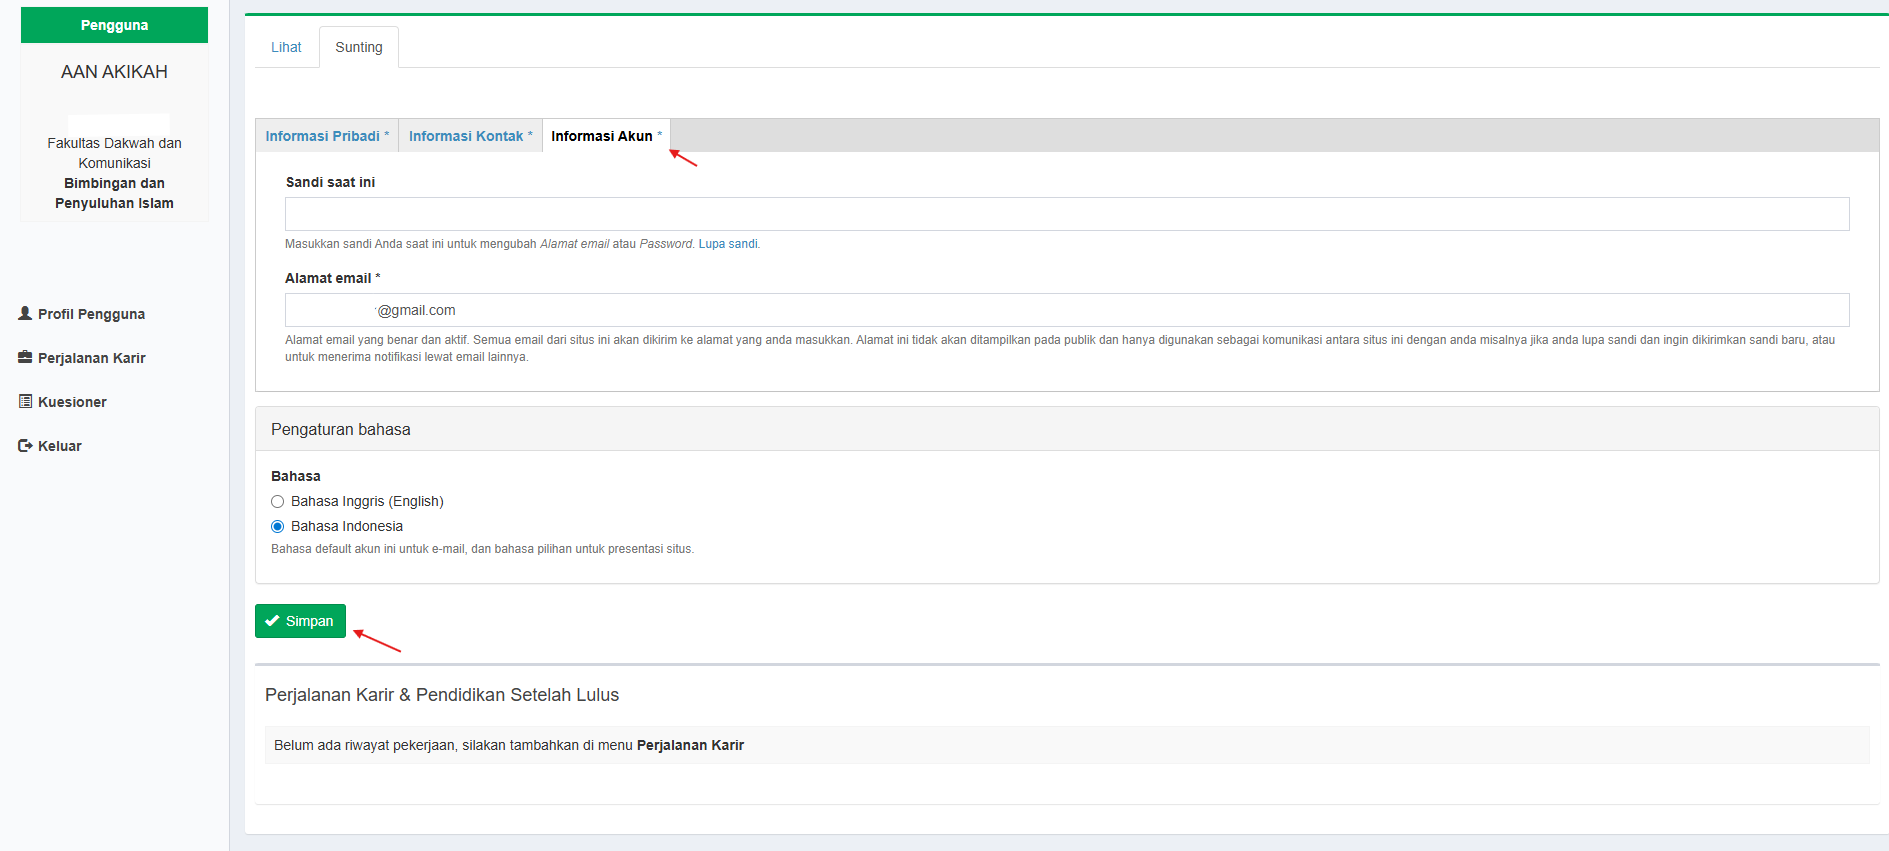Click the Pengaturan bahasa panel heading
Viewport: 1889px width, 851px height.
341,429
